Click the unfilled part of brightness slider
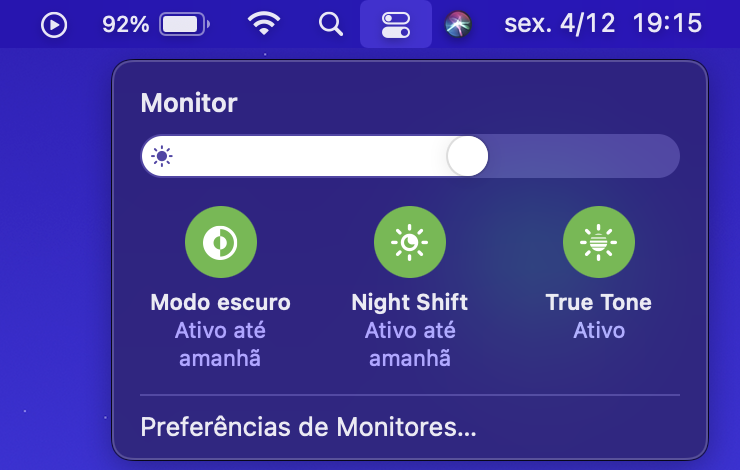This screenshot has width=740, height=470. (584, 156)
